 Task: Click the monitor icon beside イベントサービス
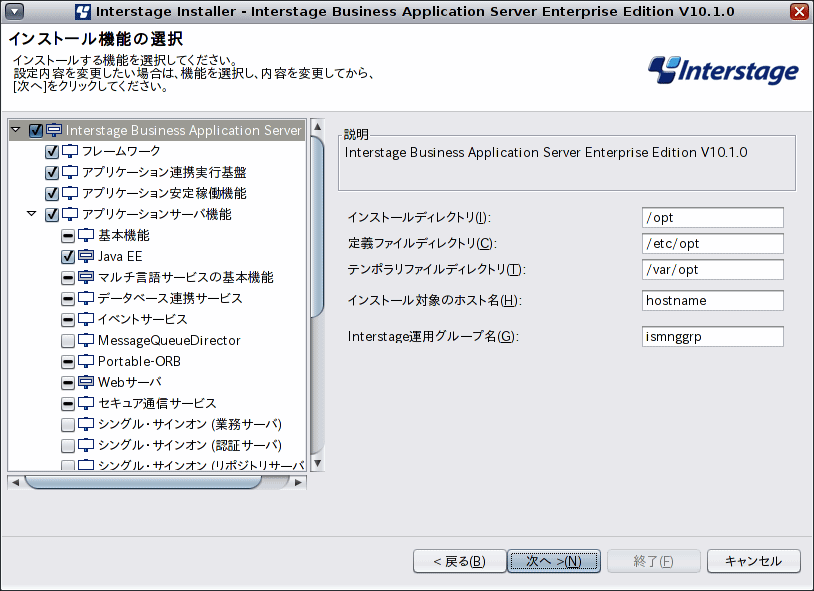pos(86,319)
